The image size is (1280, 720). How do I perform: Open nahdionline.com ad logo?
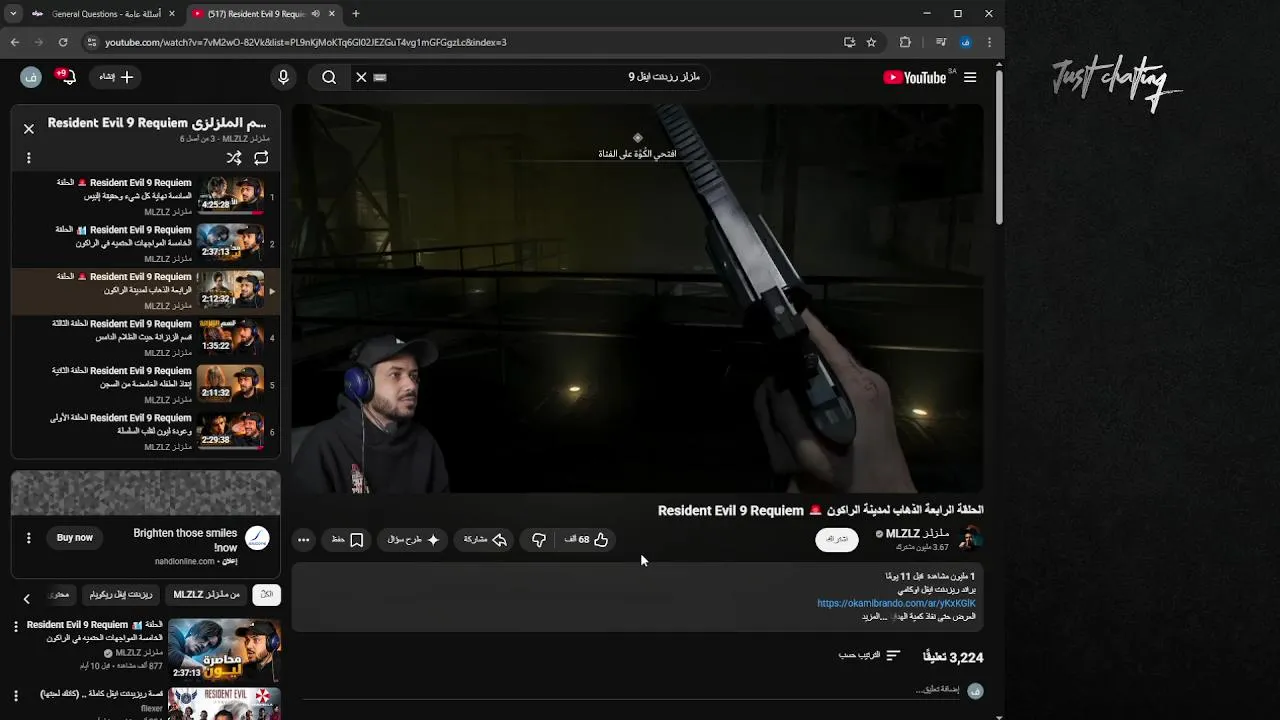(257, 538)
